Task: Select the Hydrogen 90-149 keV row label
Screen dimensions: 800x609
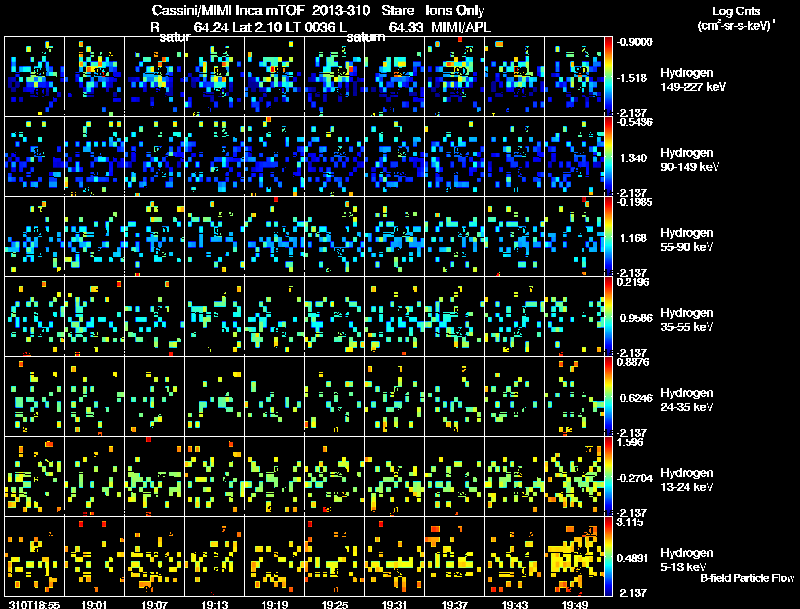Action: coord(690,160)
